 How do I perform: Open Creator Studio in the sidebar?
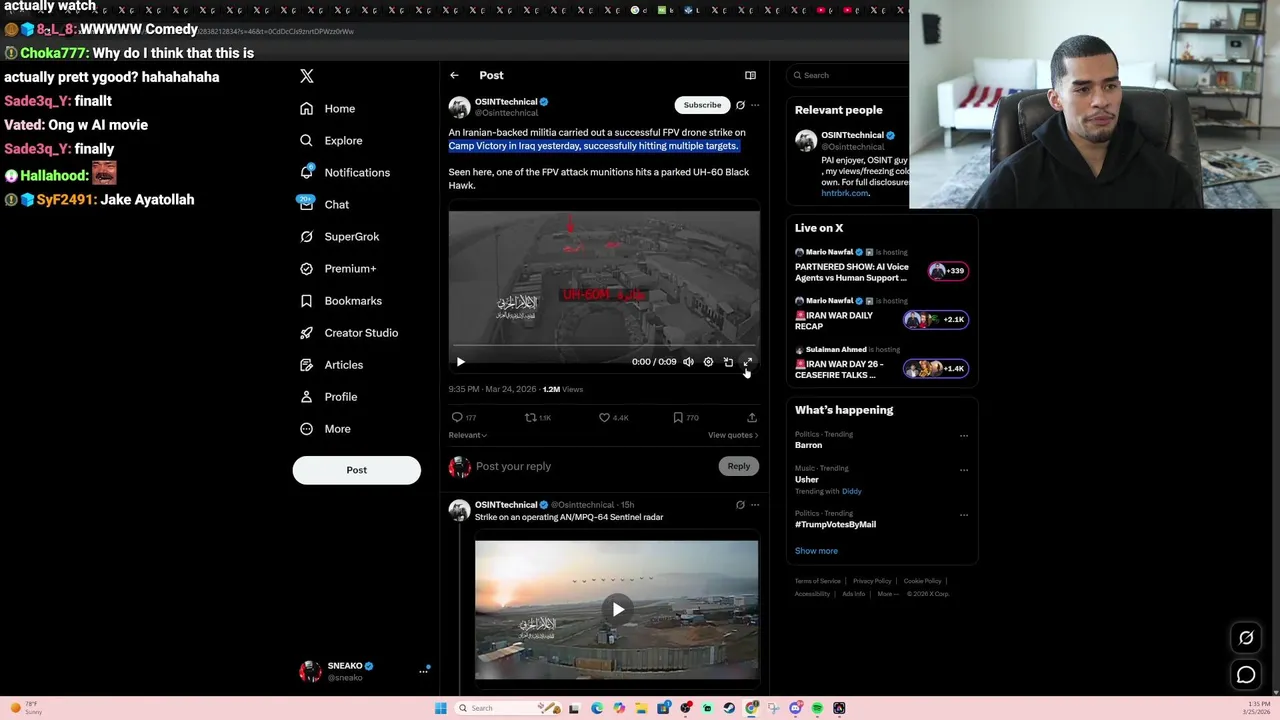click(349, 333)
